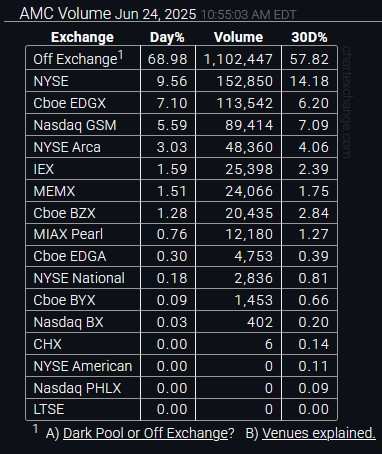Select the Nasdaq PHLX row
Screen dimensions: 382x454
click(182, 388)
